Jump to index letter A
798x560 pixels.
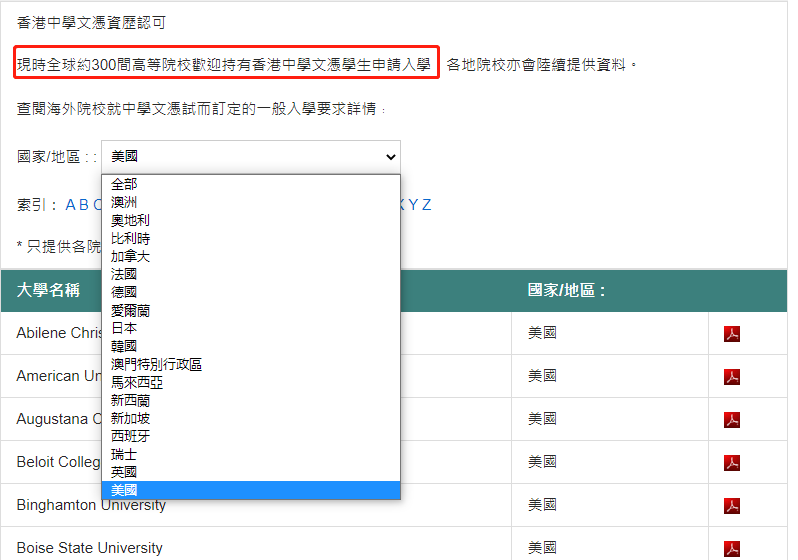(71, 205)
